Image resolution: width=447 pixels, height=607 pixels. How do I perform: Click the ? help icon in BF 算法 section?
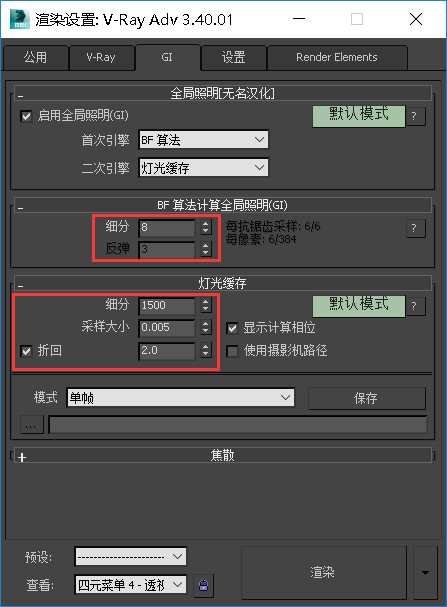415,228
